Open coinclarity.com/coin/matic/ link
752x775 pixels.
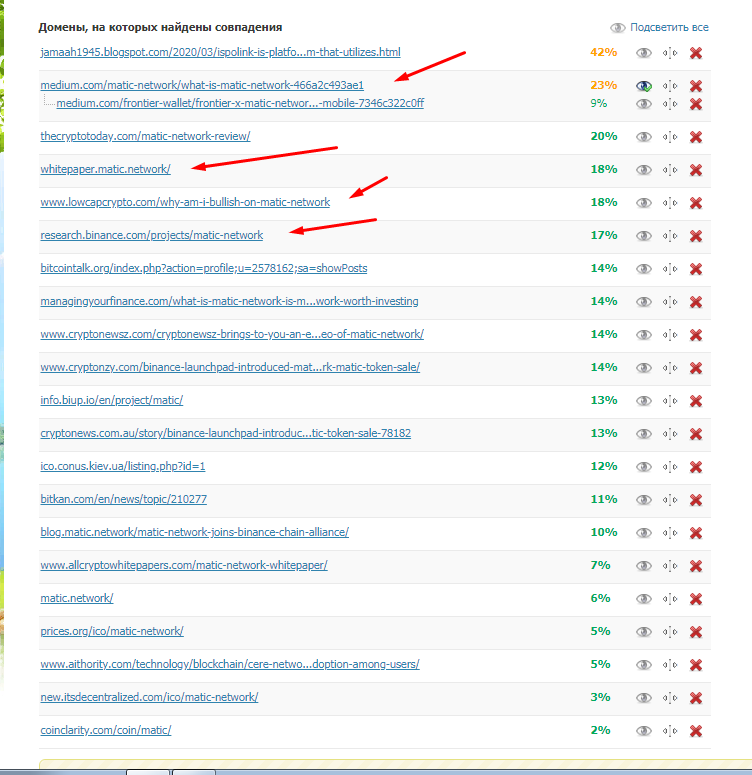click(x=106, y=730)
